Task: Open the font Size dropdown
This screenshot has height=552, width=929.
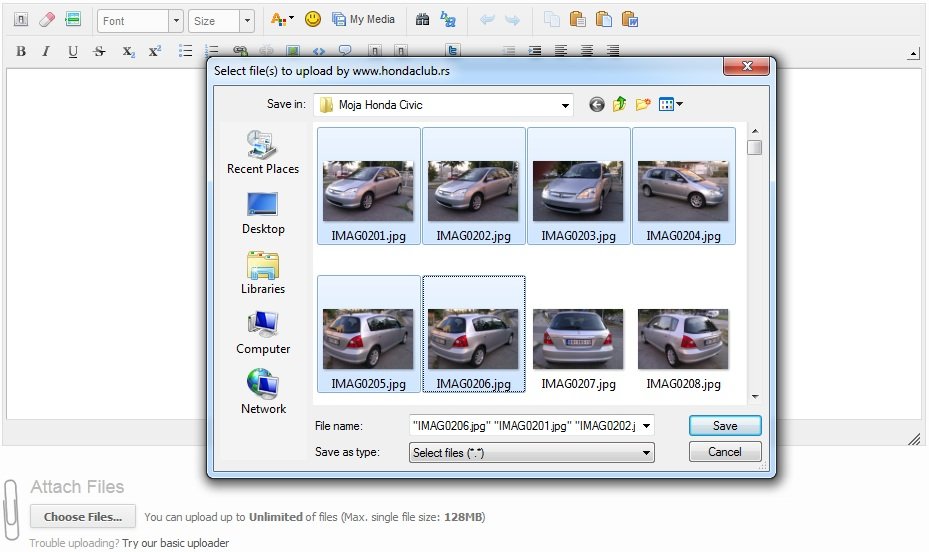Action: click(x=247, y=21)
